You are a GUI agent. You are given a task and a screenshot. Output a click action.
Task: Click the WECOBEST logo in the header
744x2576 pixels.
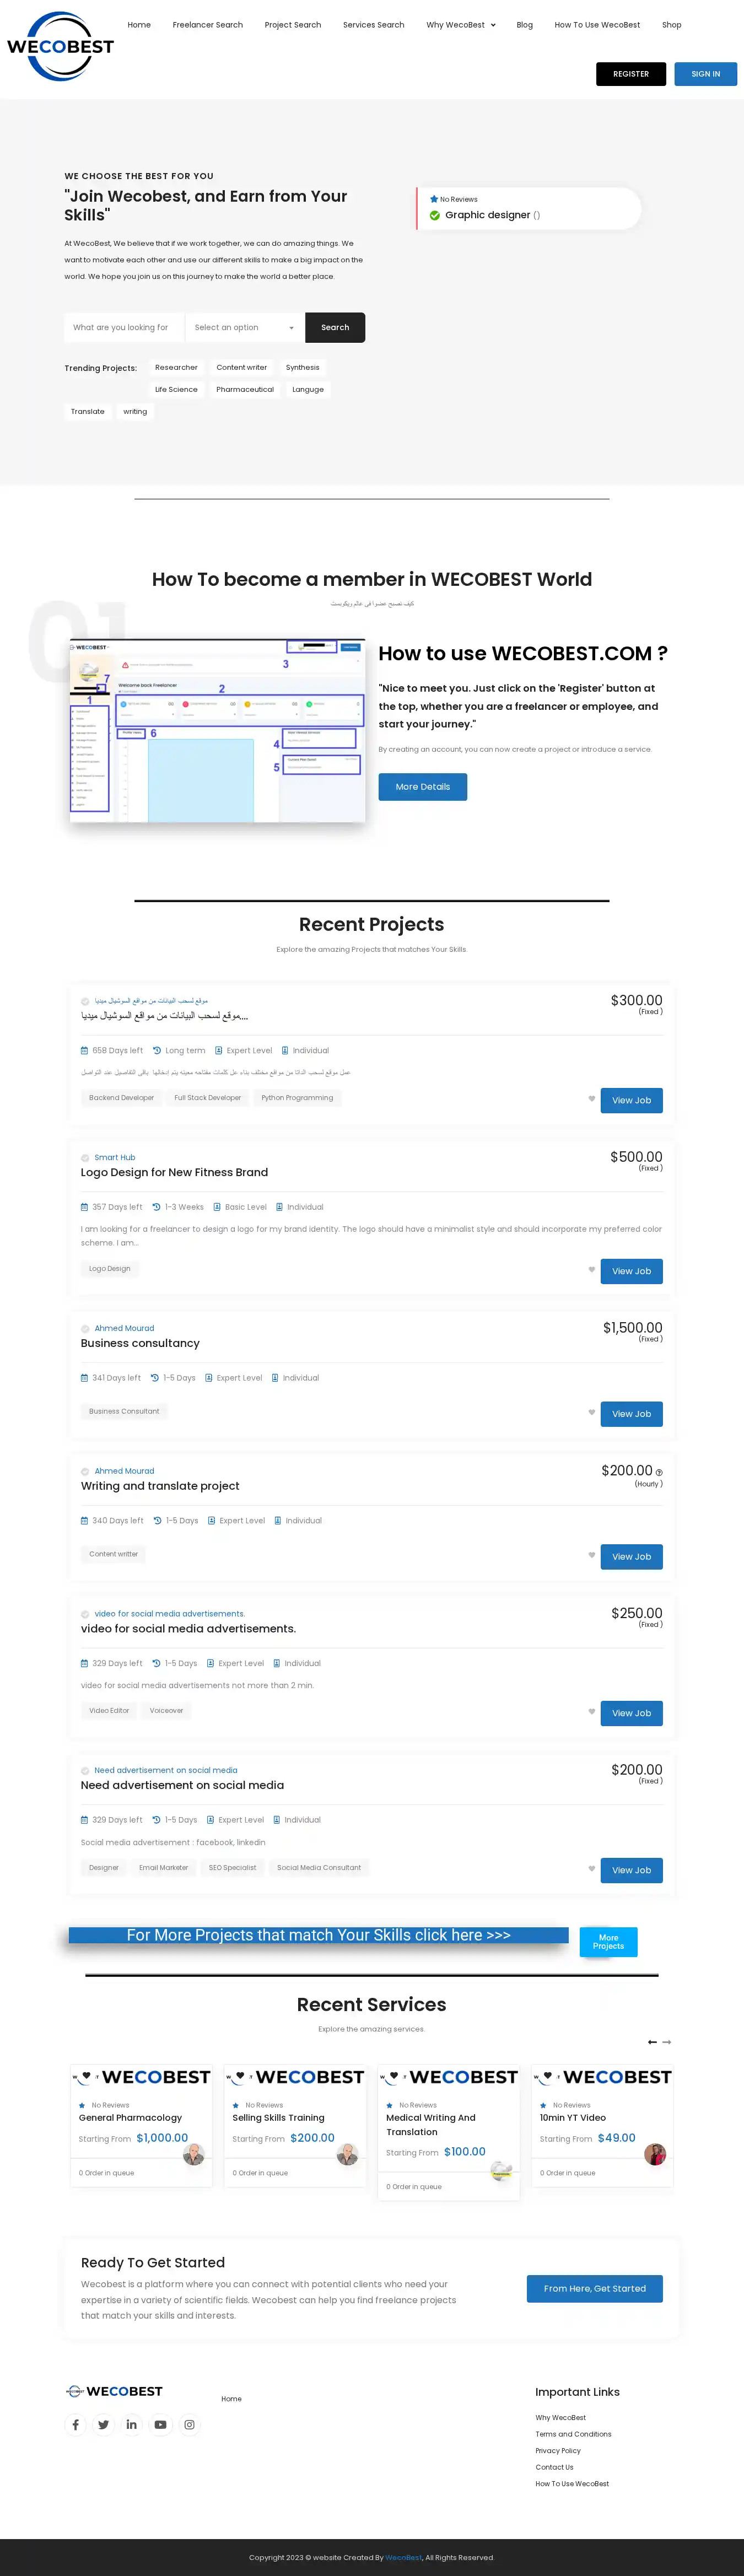(60, 46)
